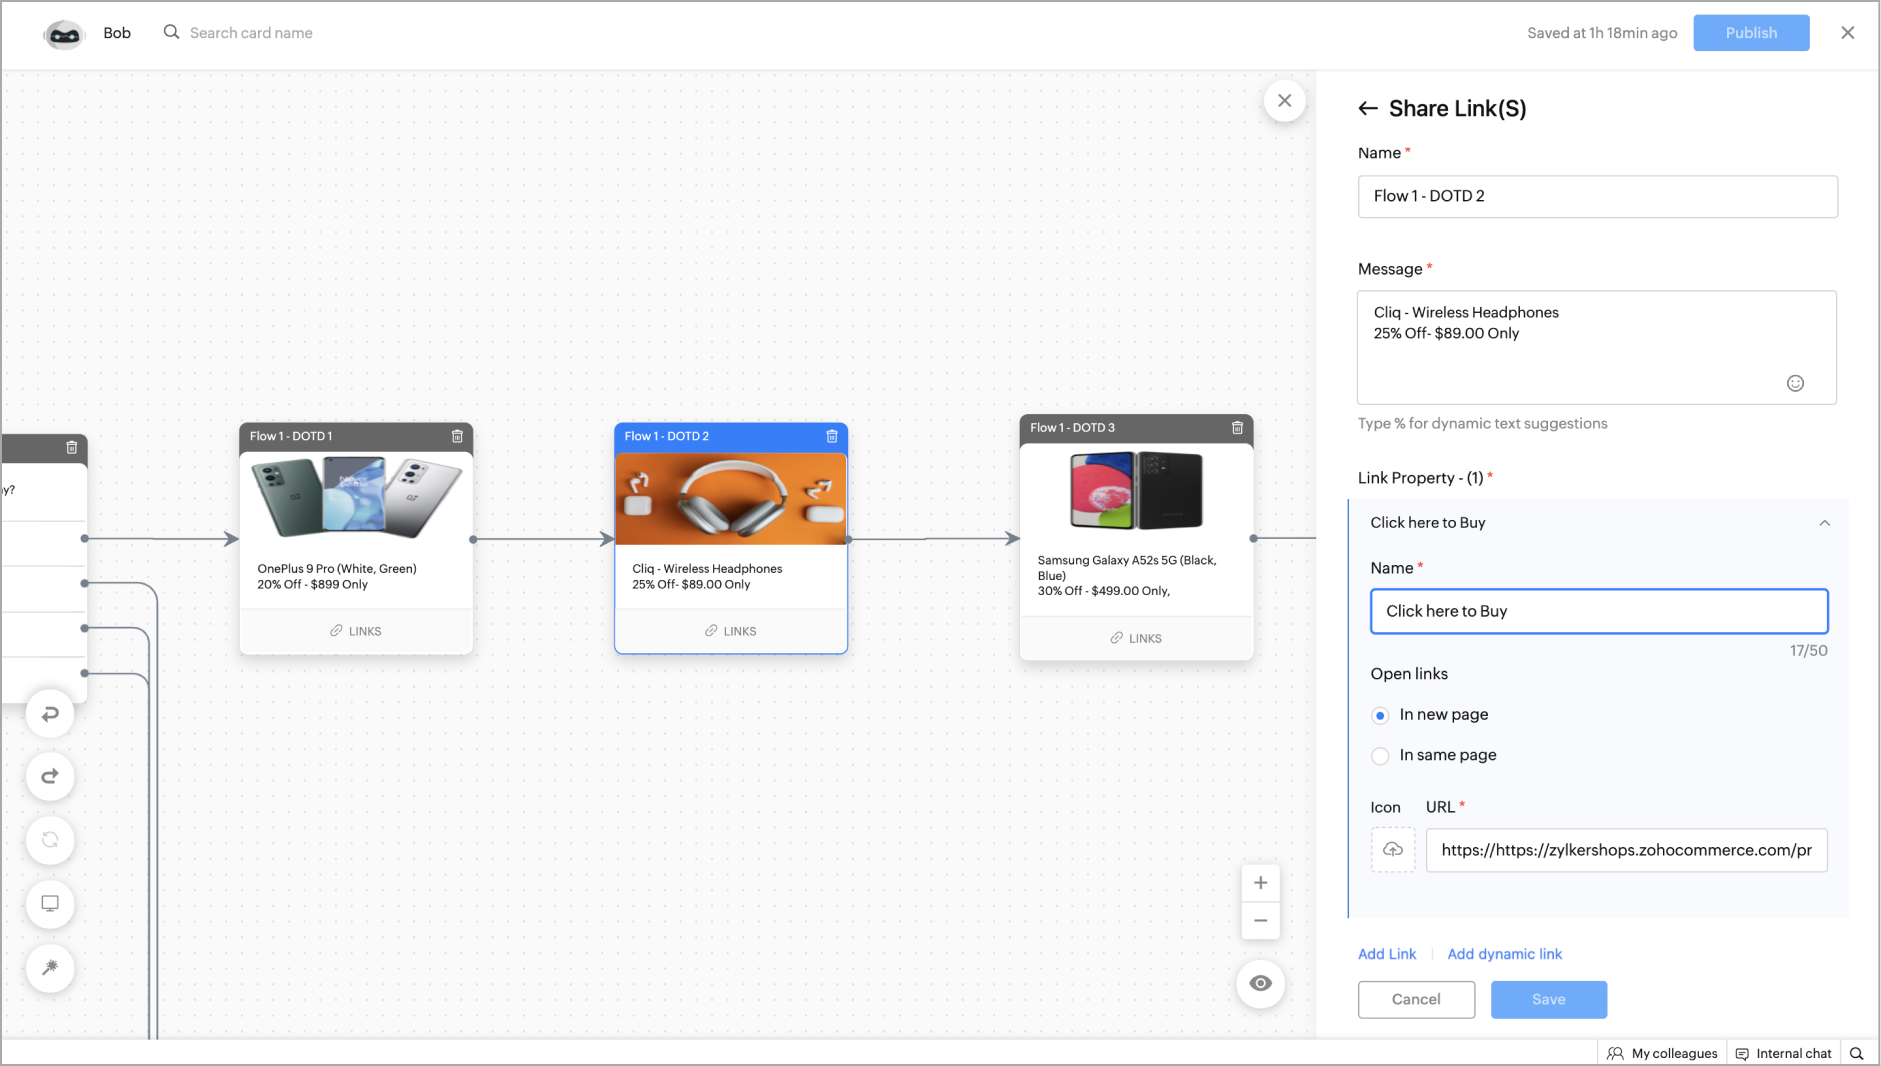Click the Bob bot avatar icon
The width and height of the screenshot is (1881, 1066).
click(64, 34)
